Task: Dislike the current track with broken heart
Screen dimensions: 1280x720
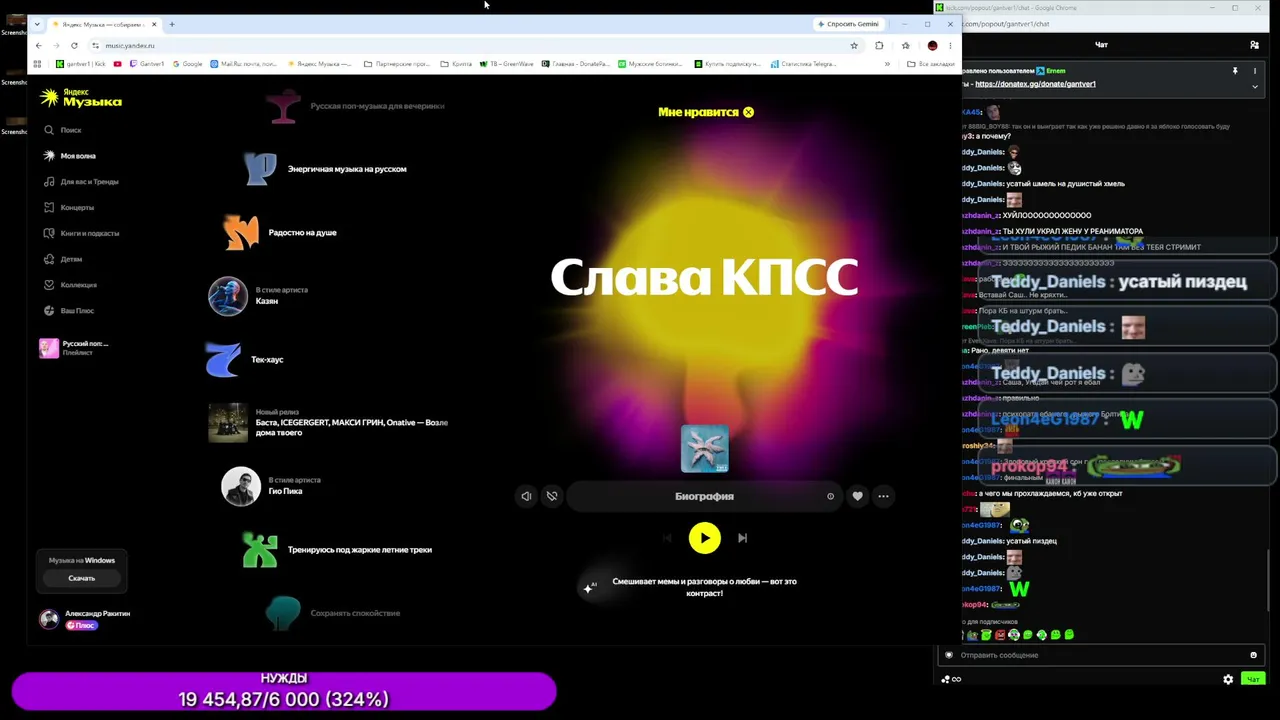Action: (551, 496)
